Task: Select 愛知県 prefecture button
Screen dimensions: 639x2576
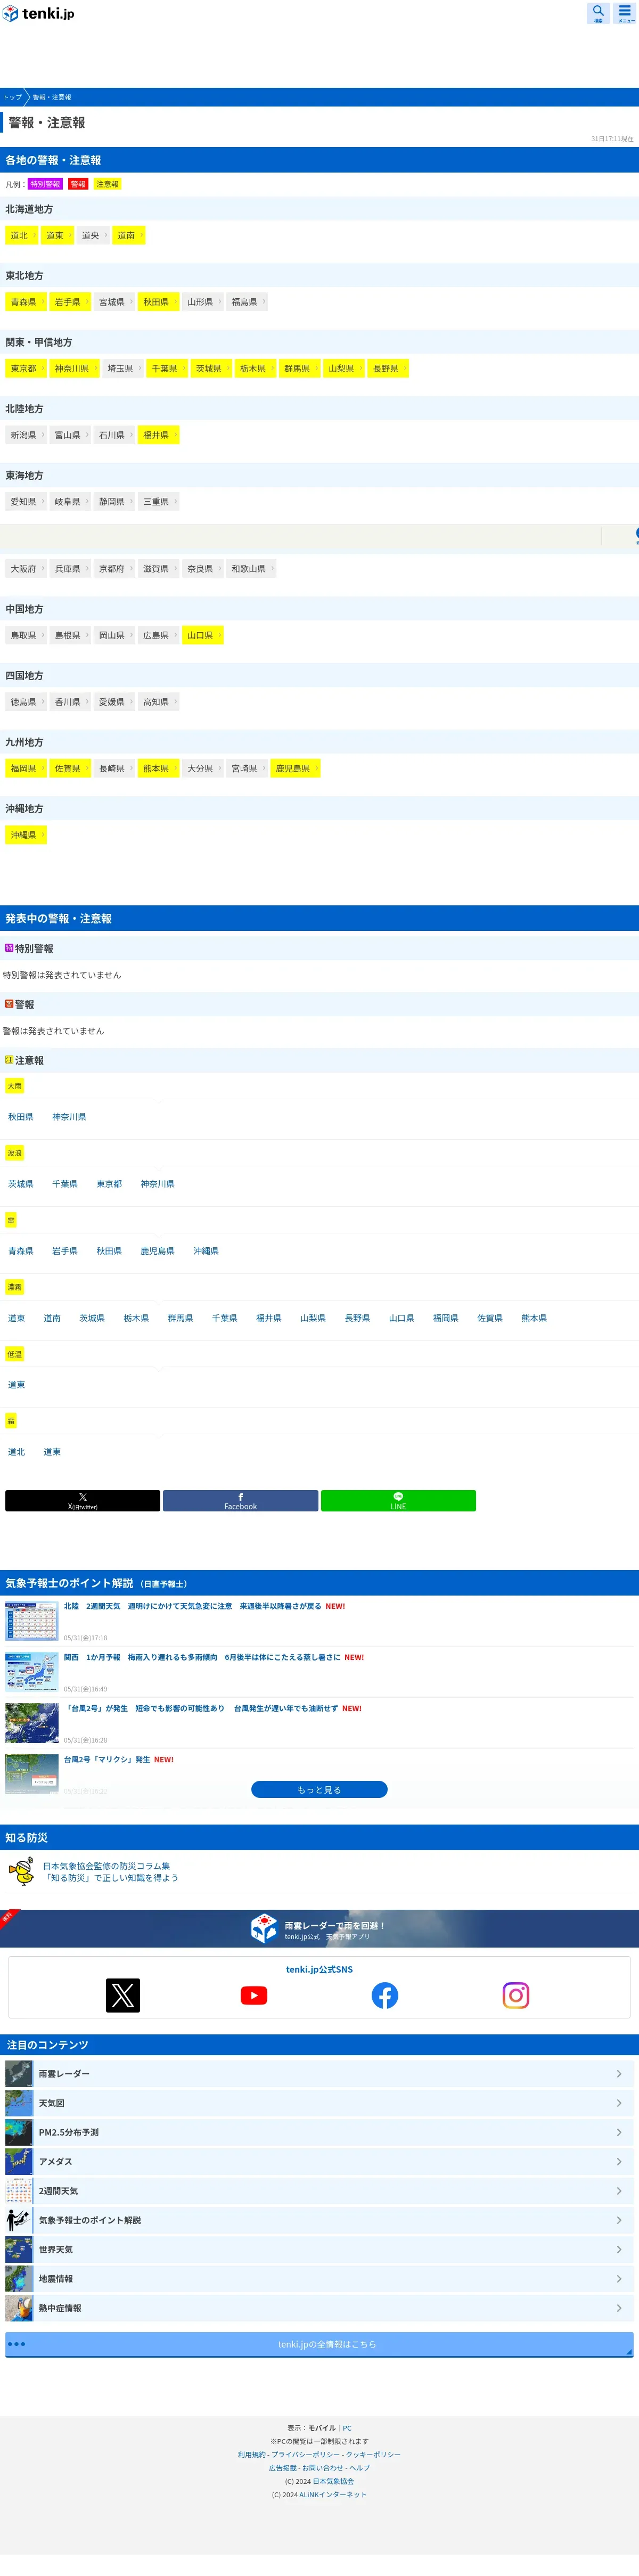Action: [x=26, y=502]
